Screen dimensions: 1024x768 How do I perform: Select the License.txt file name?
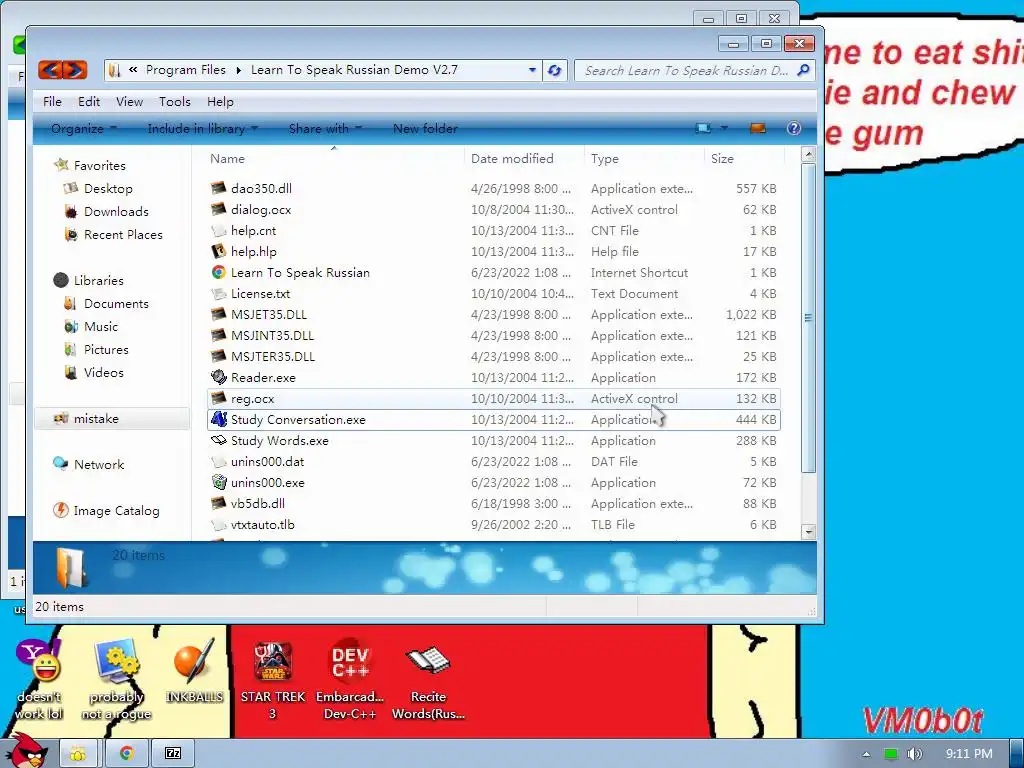point(260,294)
